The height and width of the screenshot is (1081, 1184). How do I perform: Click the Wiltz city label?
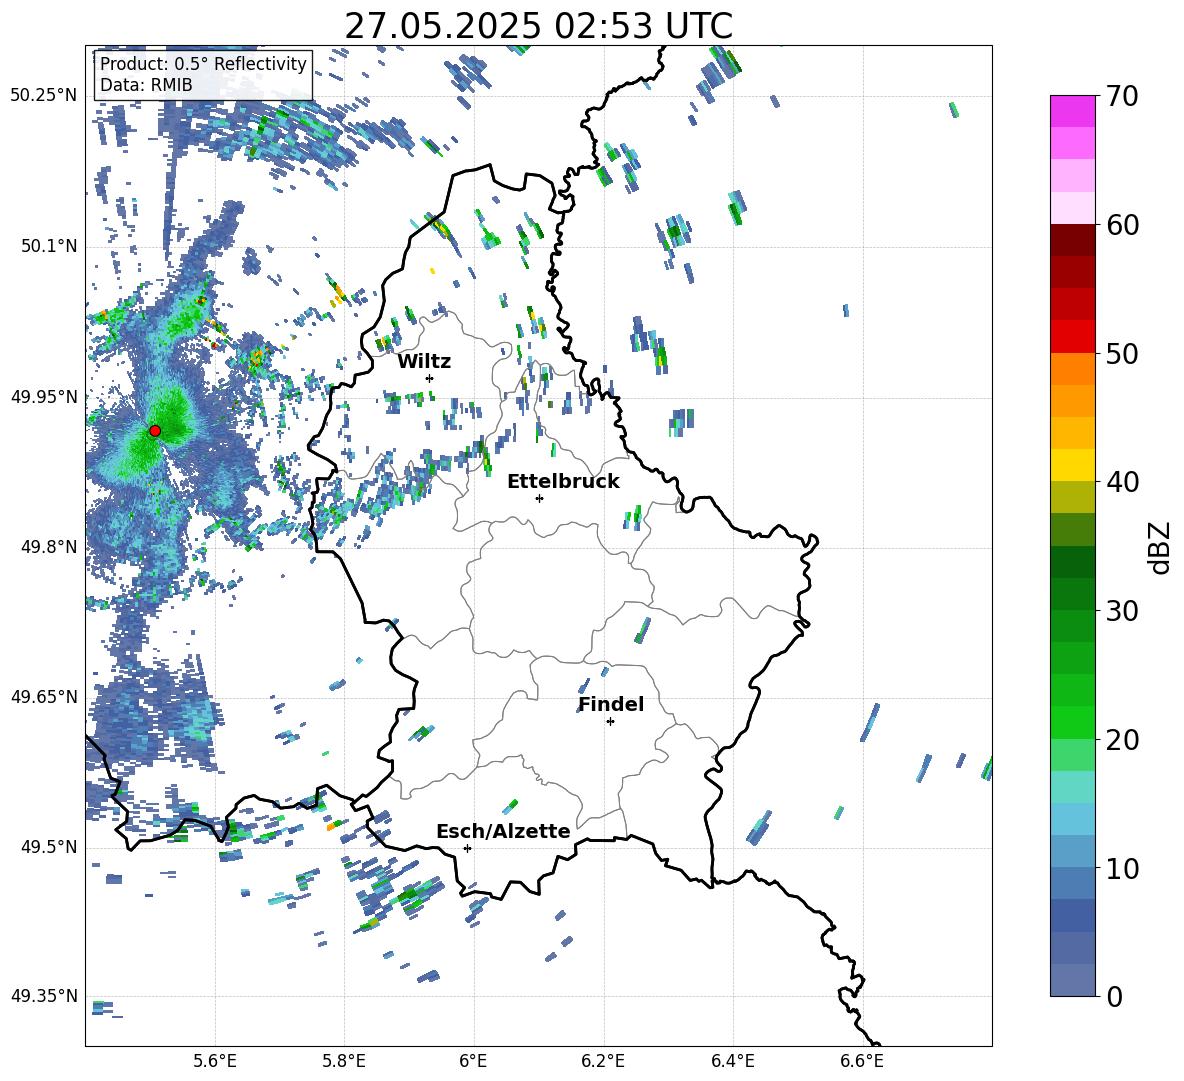coord(424,362)
